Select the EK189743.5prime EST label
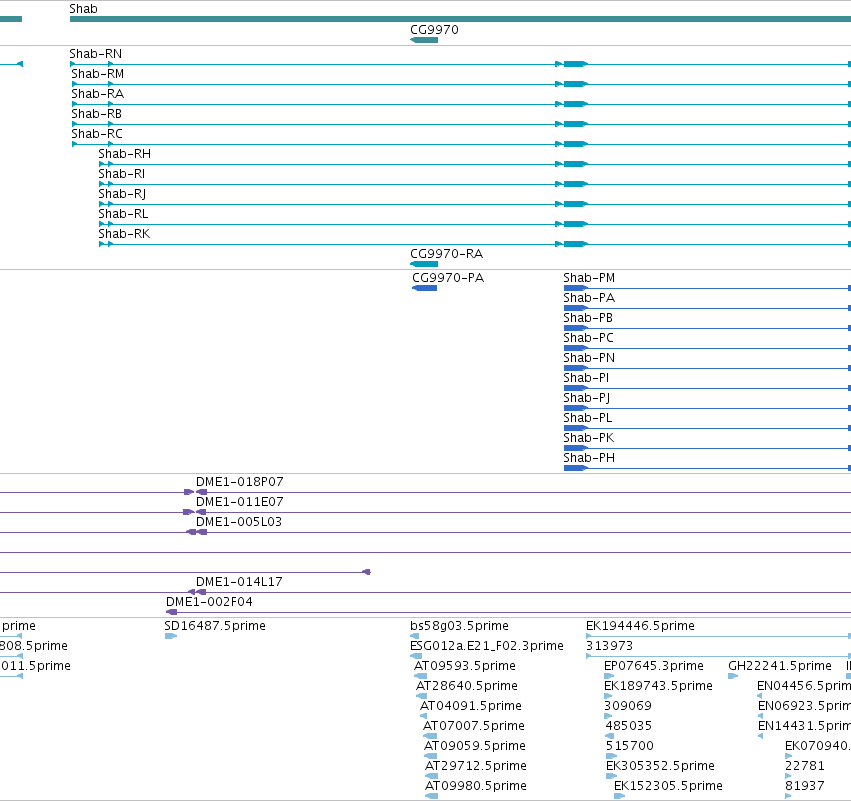Viewport: 851px width, 801px height. tap(658, 686)
